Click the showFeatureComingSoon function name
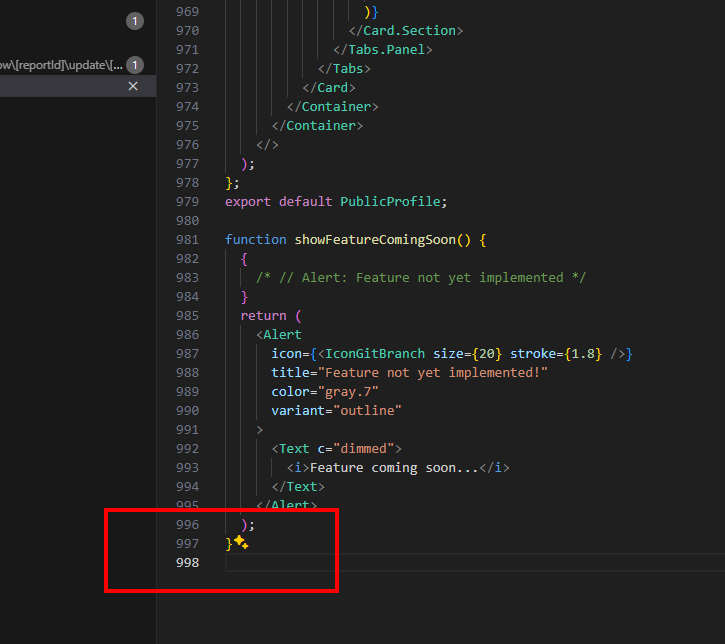Screen dimensions: 725x644 (x=375, y=239)
